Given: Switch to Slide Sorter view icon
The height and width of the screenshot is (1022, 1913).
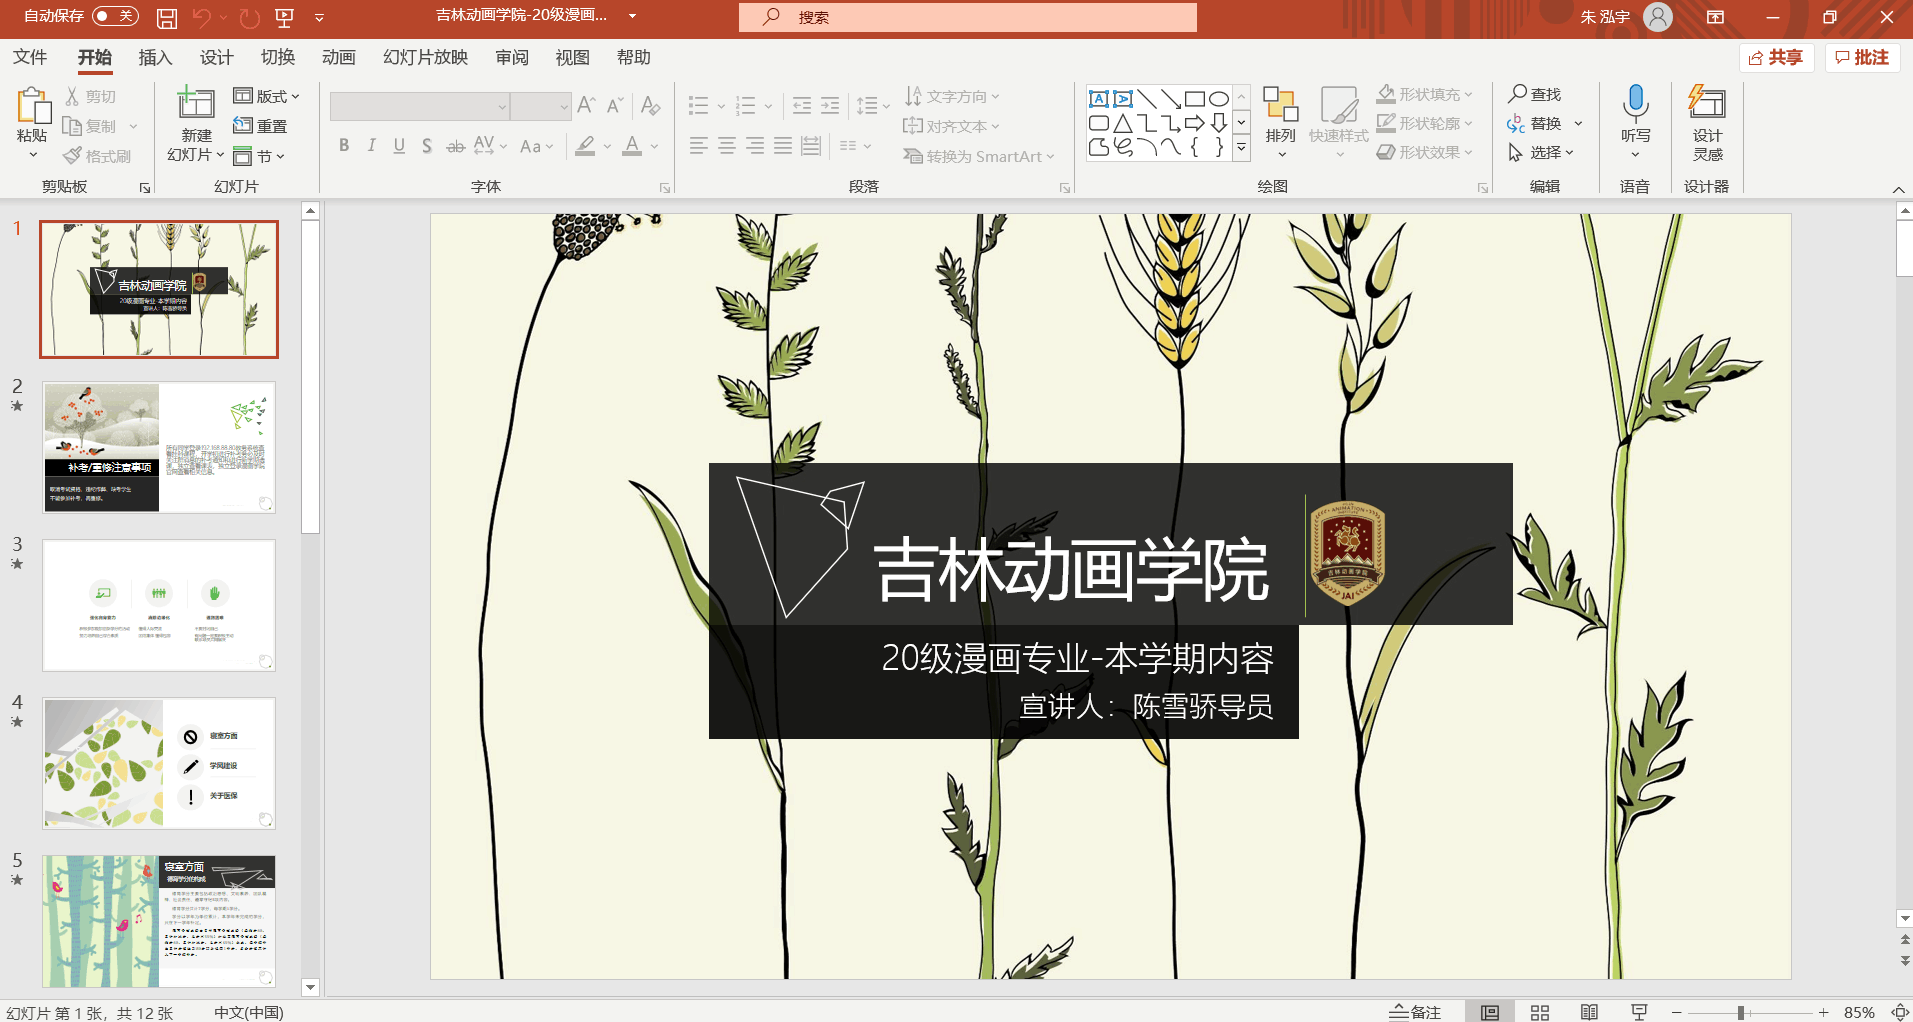Looking at the screenshot, I should 1540,1012.
